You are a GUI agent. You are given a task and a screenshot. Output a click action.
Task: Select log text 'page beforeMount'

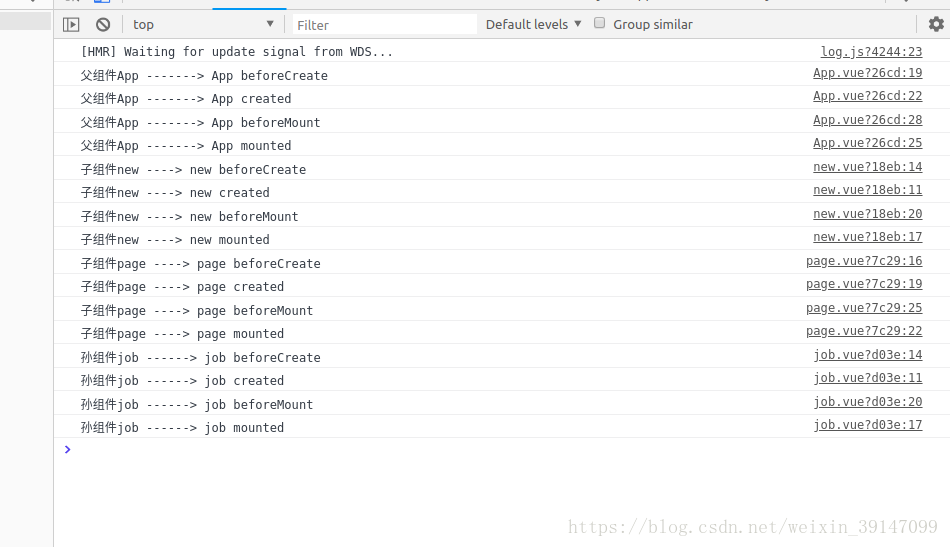click(255, 310)
